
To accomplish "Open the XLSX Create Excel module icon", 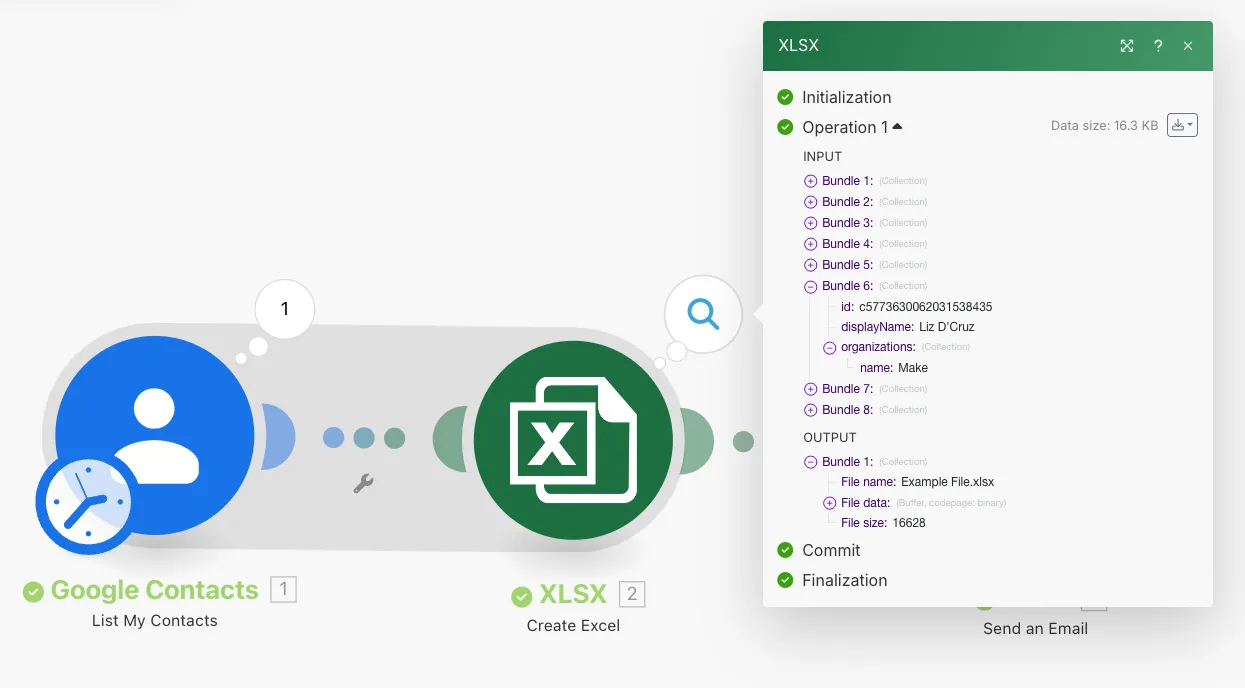I will coord(573,440).
